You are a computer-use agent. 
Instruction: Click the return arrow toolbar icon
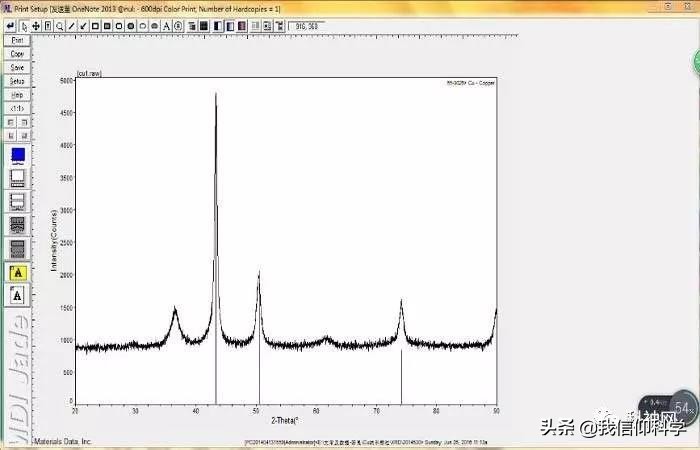click(10, 26)
